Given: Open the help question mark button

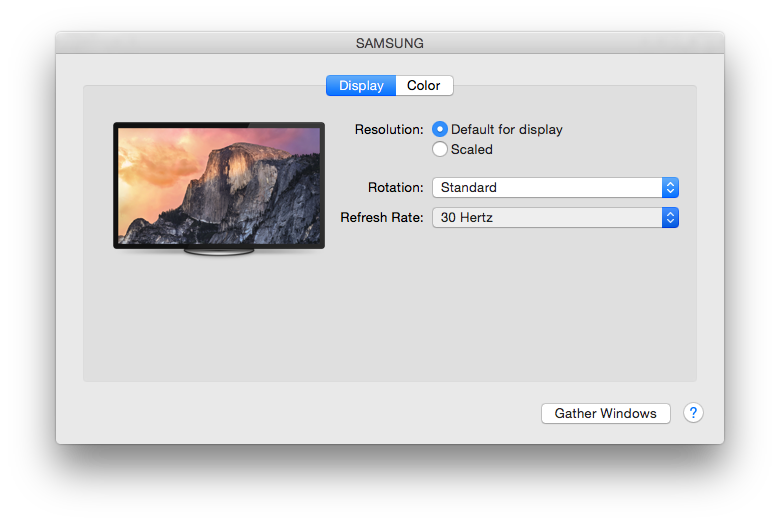Looking at the screenshot, I should coord(693,413).
